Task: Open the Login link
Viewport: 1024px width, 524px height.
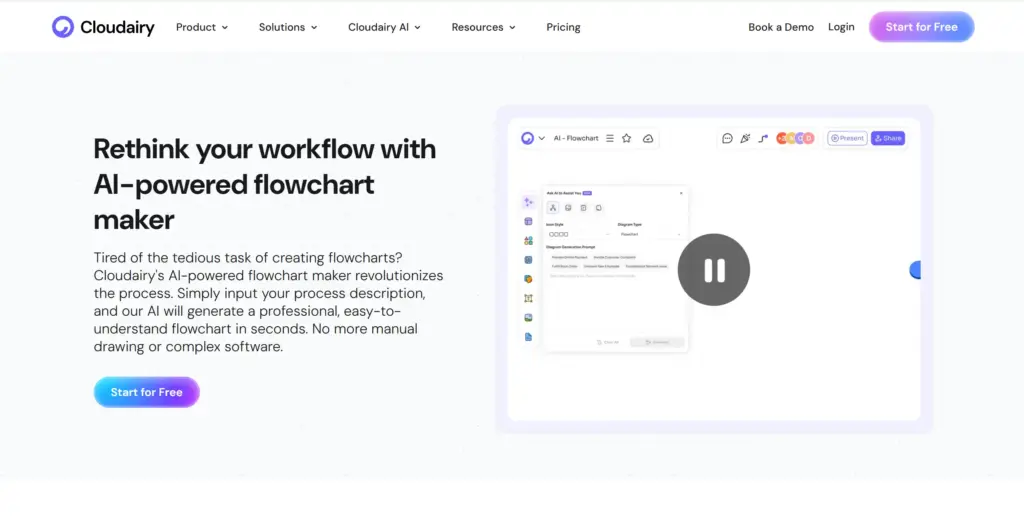Action: point(841,27)
